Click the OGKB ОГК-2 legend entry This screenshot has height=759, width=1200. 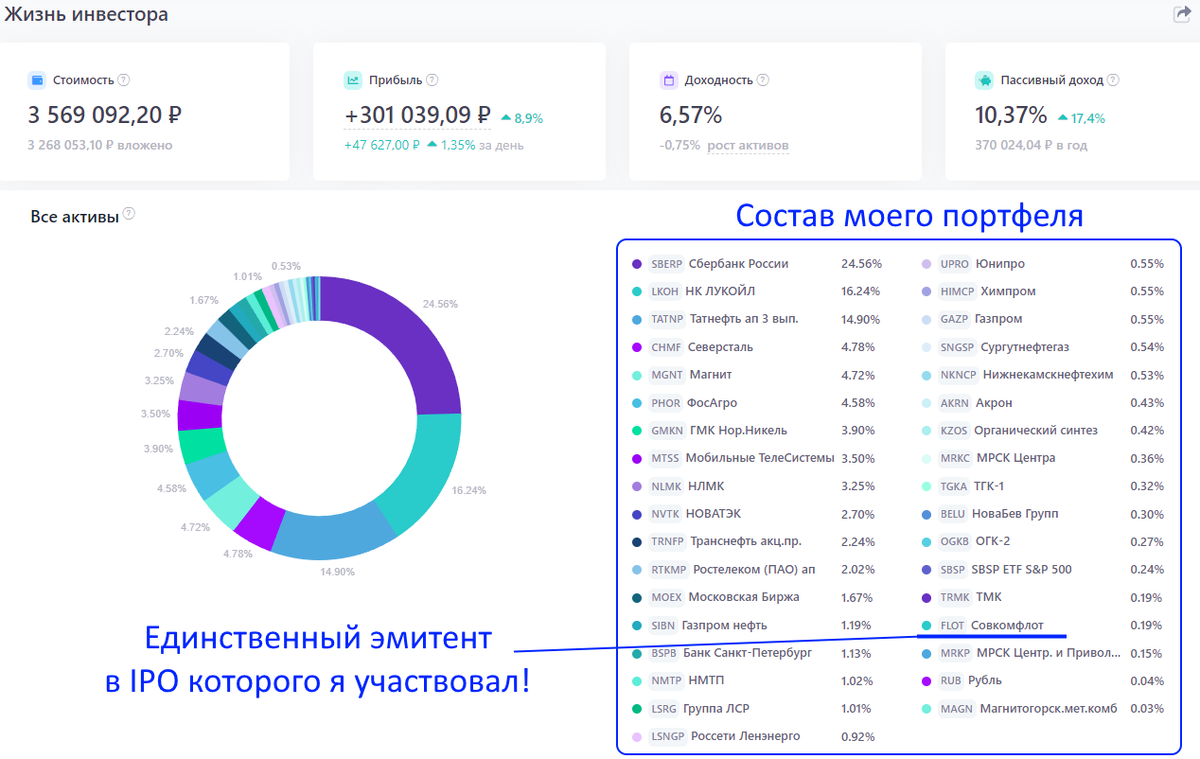click(1044, 542)
